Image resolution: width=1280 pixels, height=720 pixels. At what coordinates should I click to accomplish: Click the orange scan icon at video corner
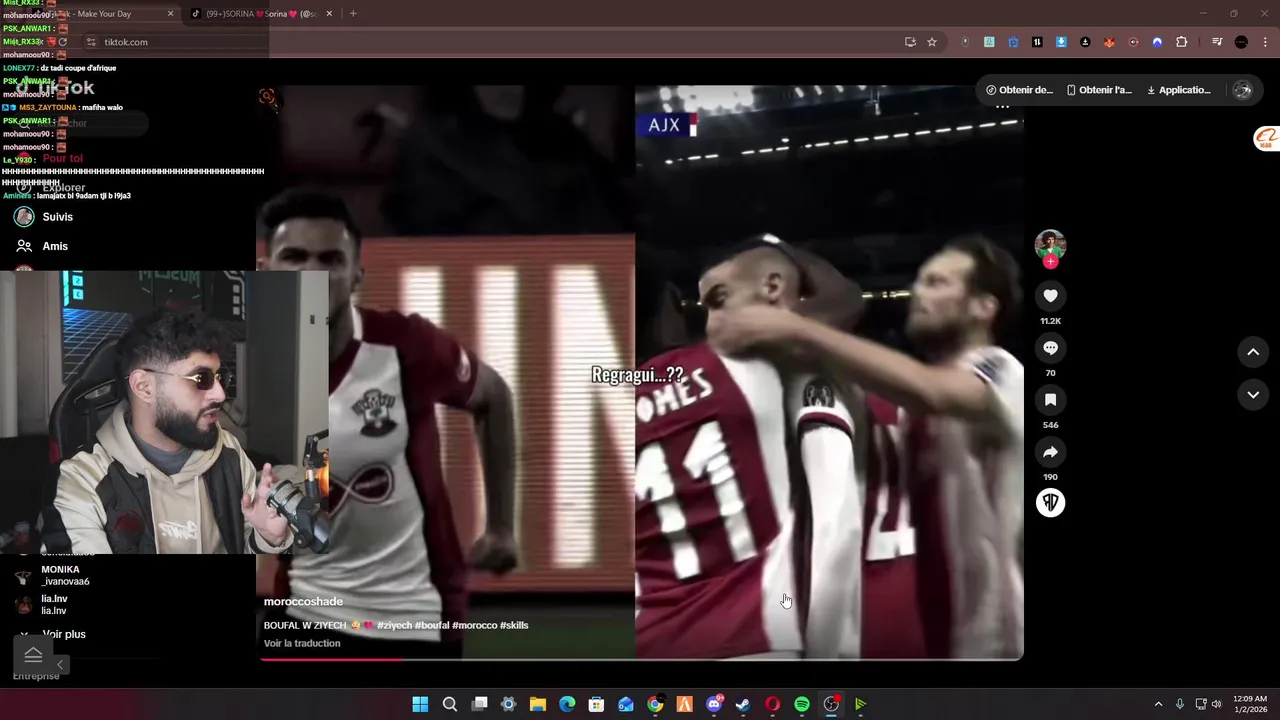click(267, 97)
